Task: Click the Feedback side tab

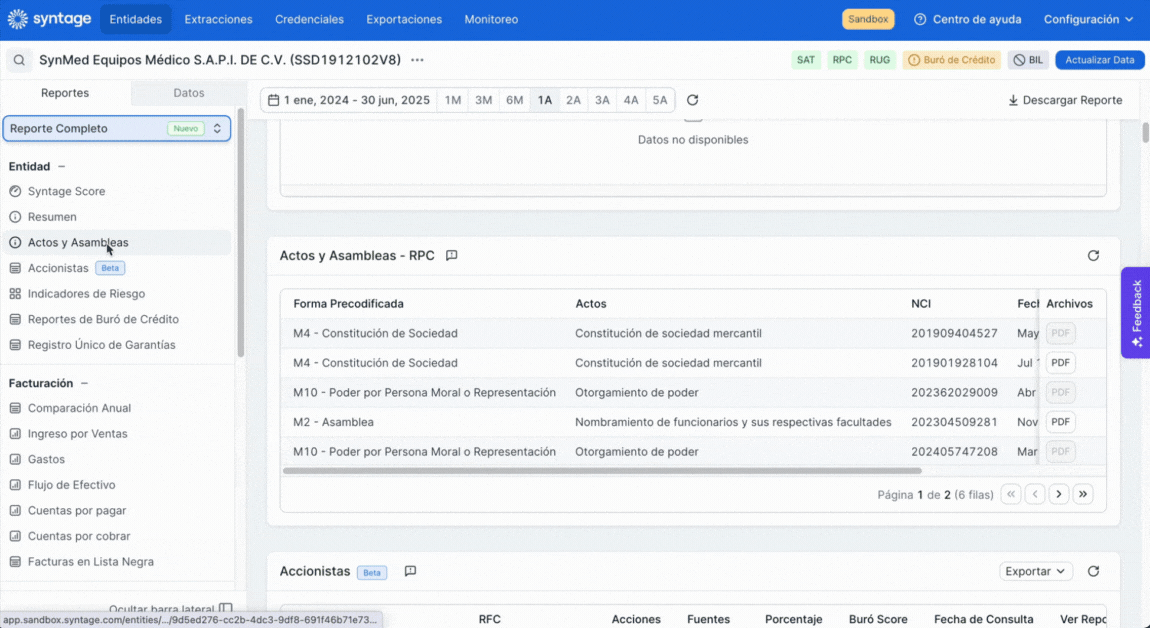Action: click(x=1135, y=313)
